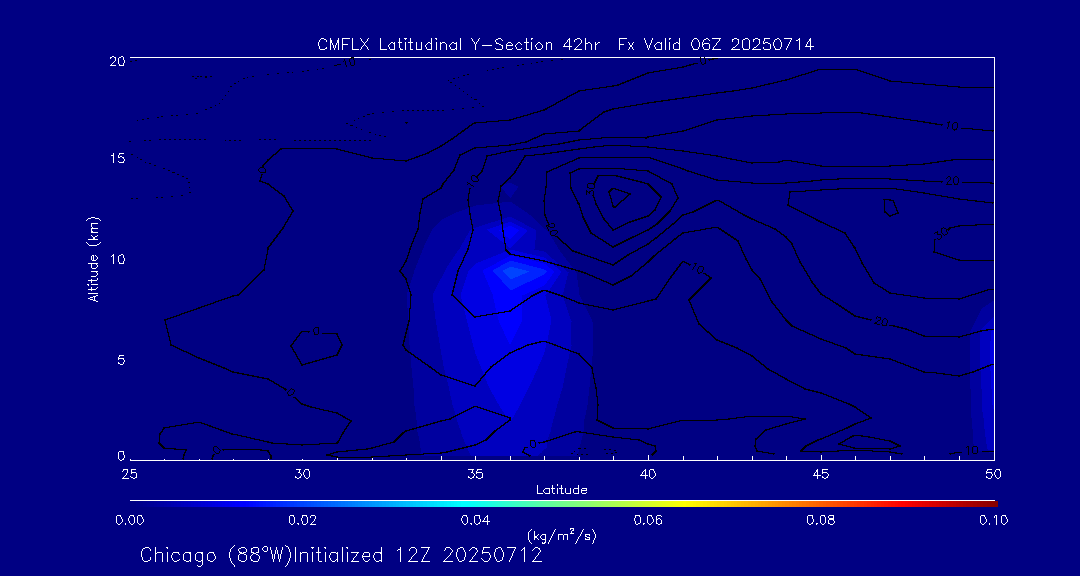This screenshot has height=576, width=1080.
Task: Click latitude tick label "40"
Action: point(648,475)
